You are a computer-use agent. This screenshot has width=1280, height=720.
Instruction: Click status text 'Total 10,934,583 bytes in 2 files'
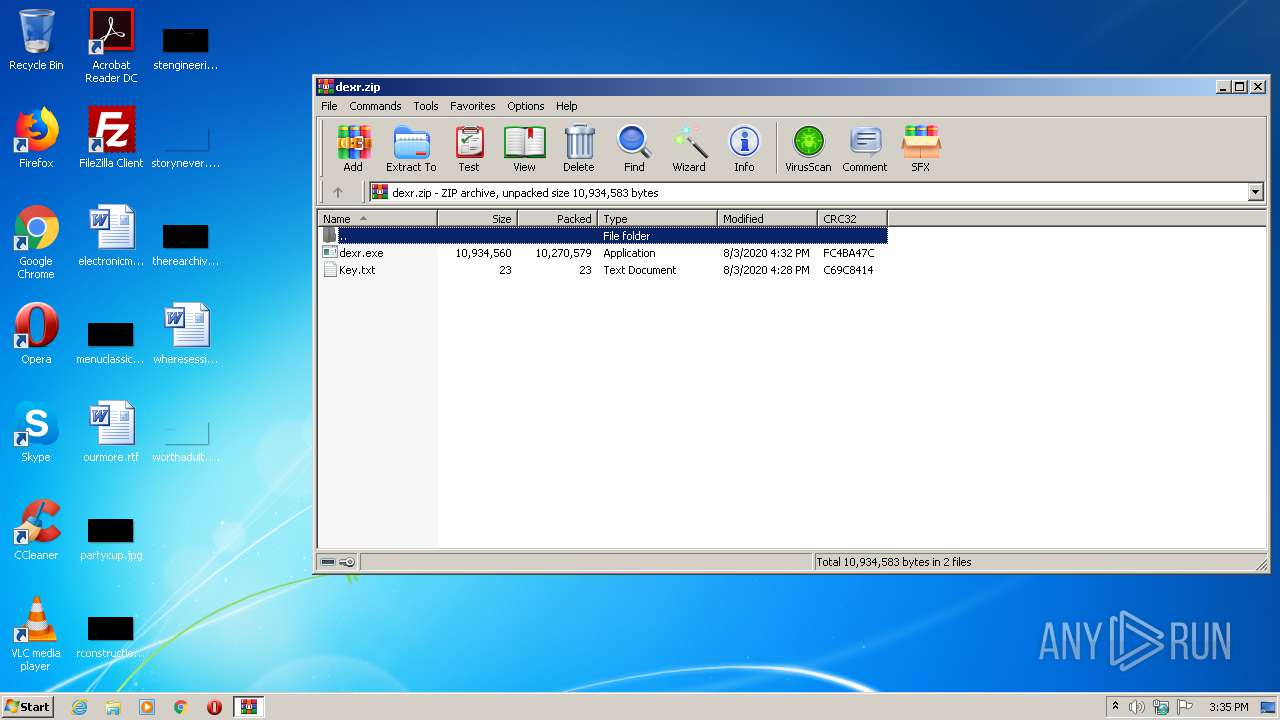(894, 562)
